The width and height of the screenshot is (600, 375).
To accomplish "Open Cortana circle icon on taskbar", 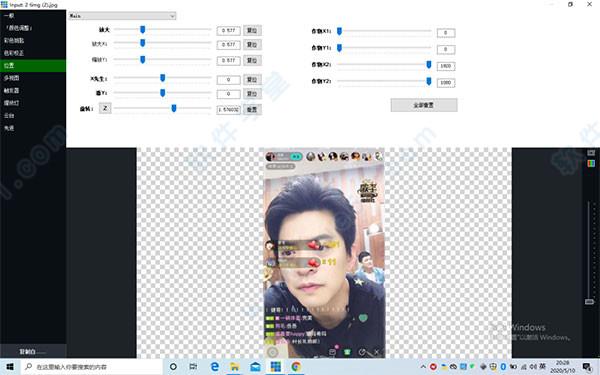I will 173,367.
